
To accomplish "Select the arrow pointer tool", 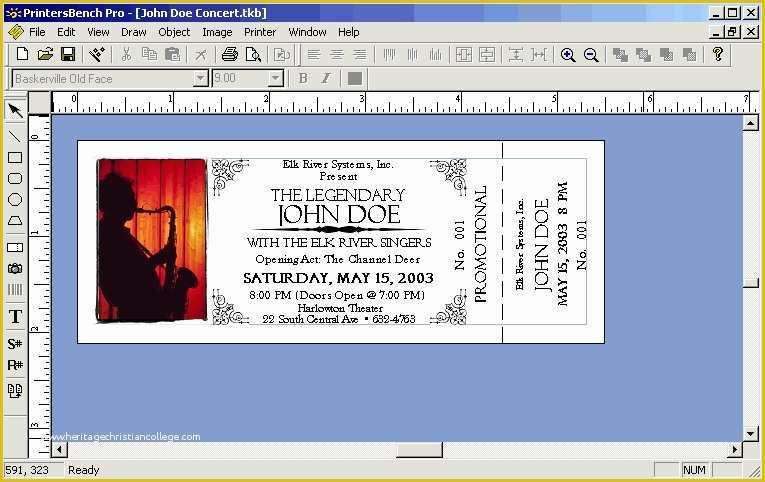I will click(x=15, y=111).
